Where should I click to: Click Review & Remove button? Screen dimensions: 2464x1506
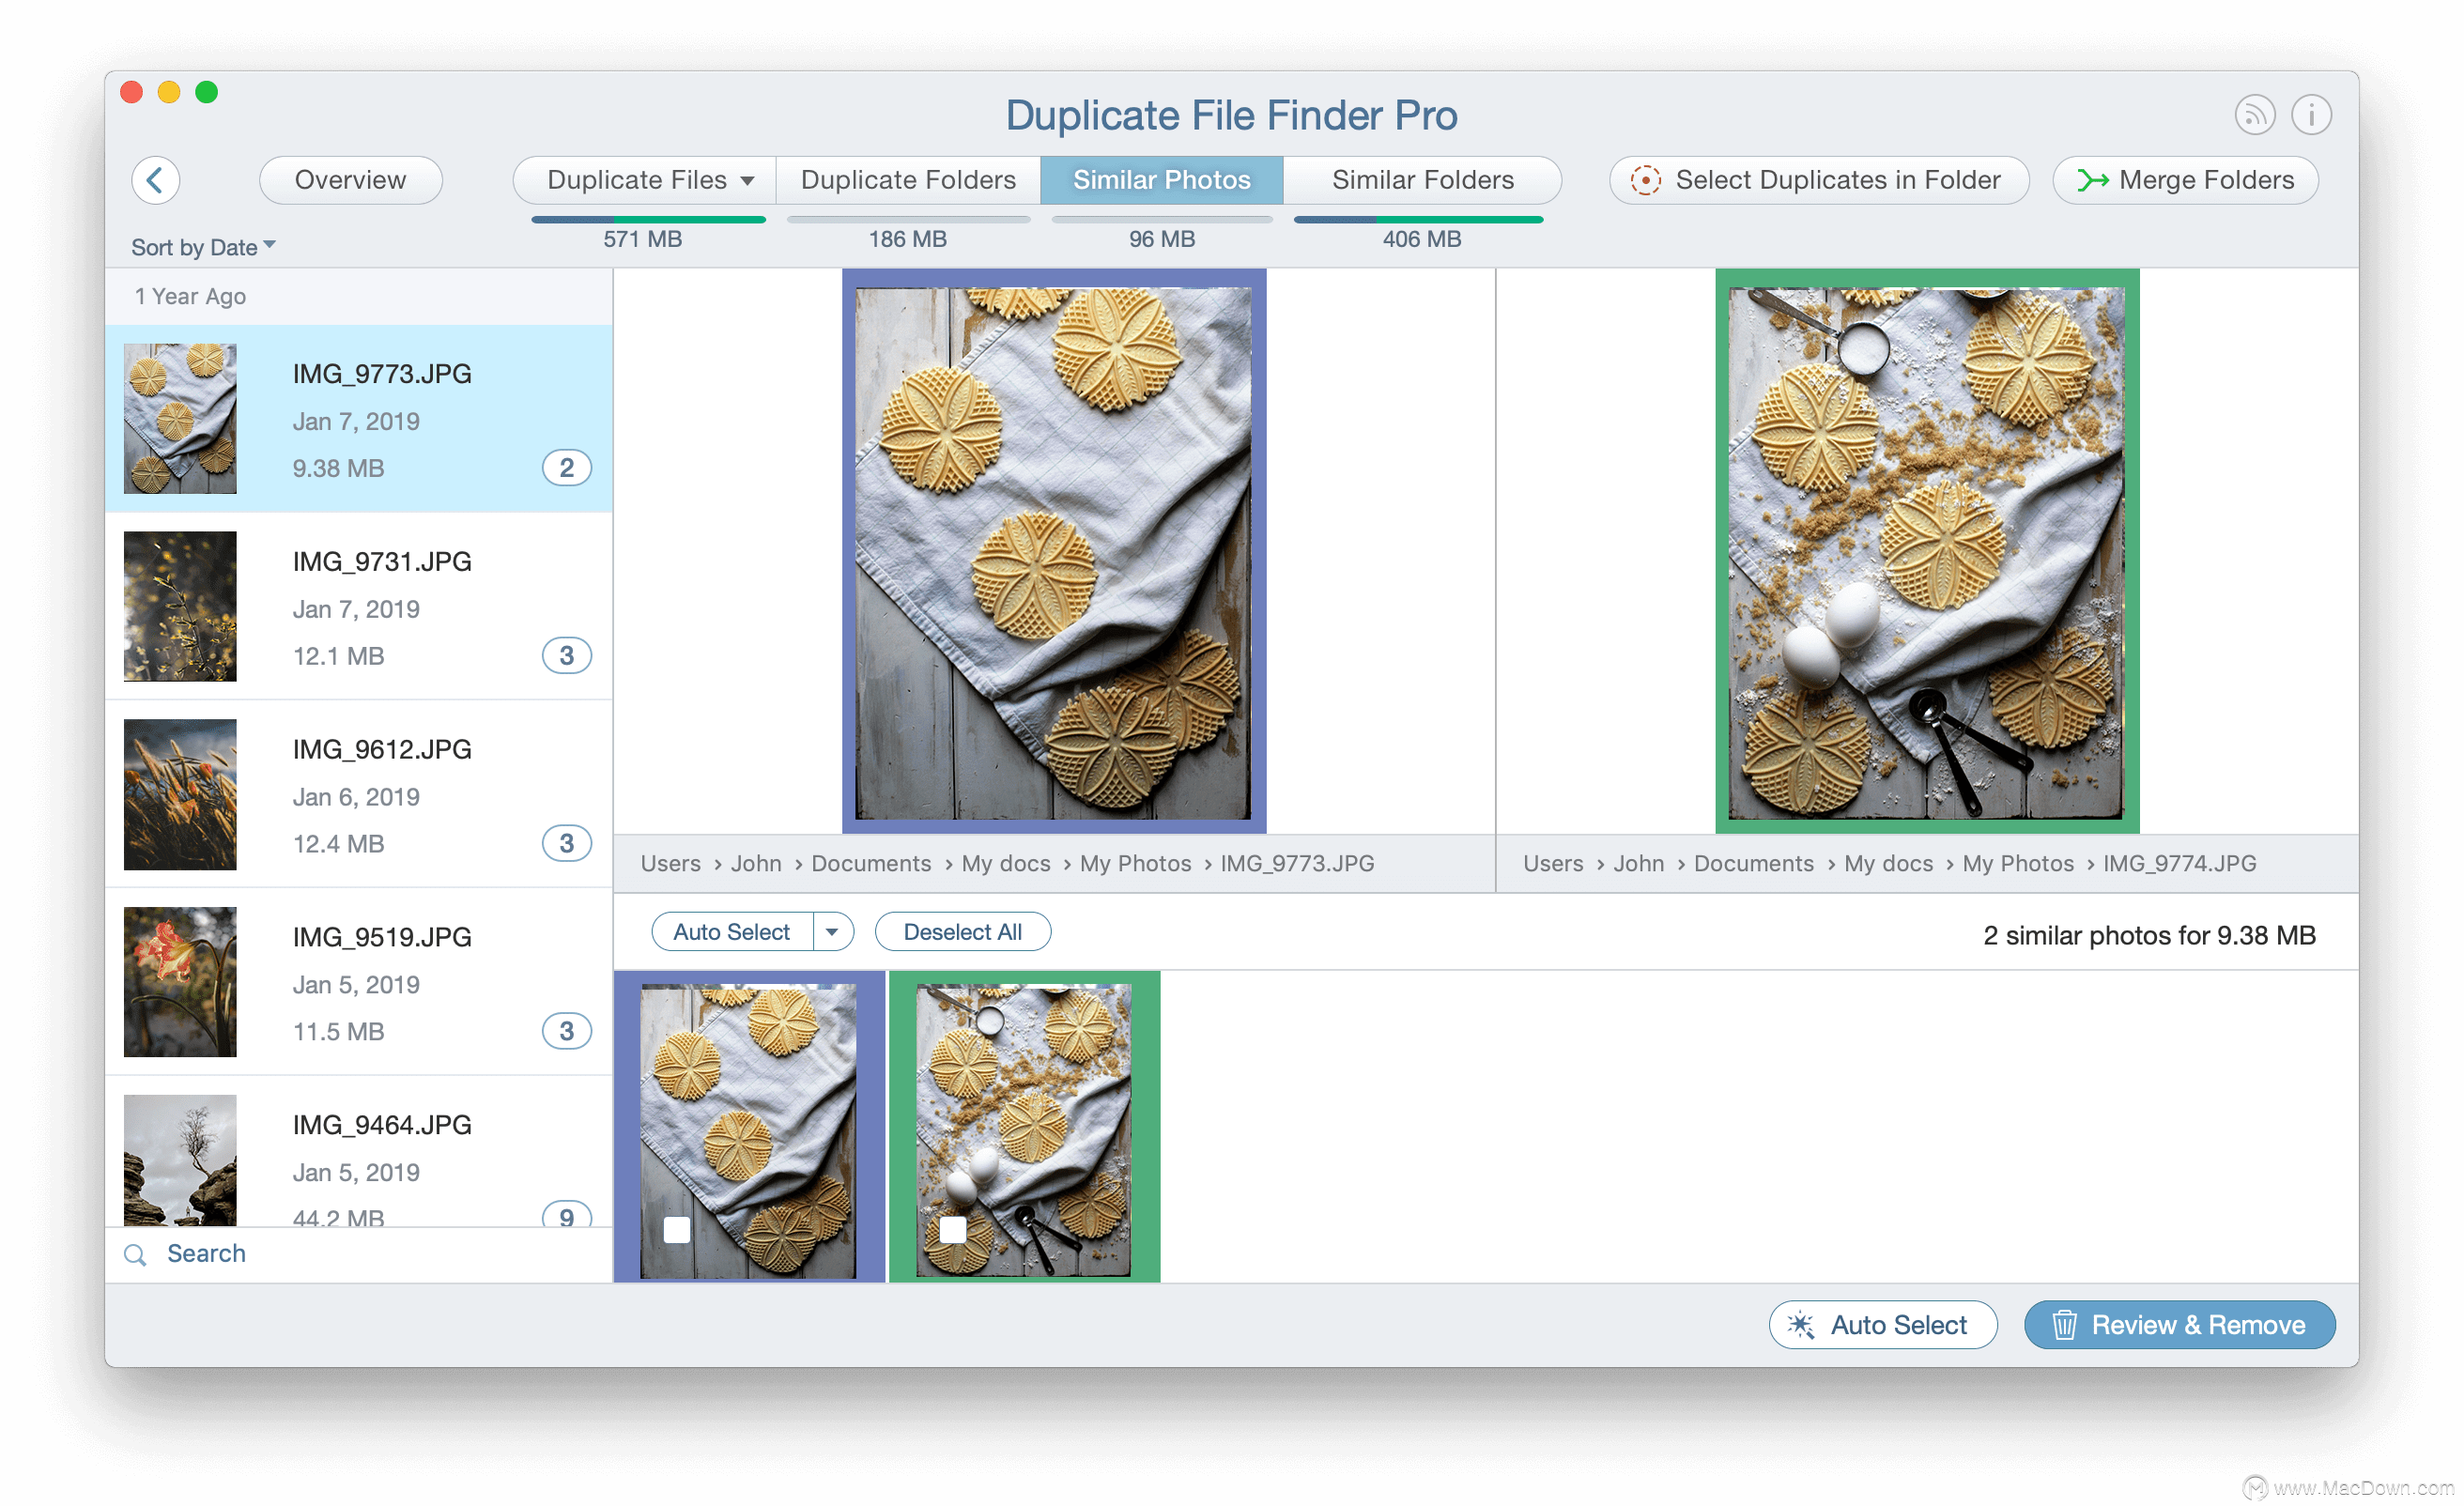(2180, 1325)
